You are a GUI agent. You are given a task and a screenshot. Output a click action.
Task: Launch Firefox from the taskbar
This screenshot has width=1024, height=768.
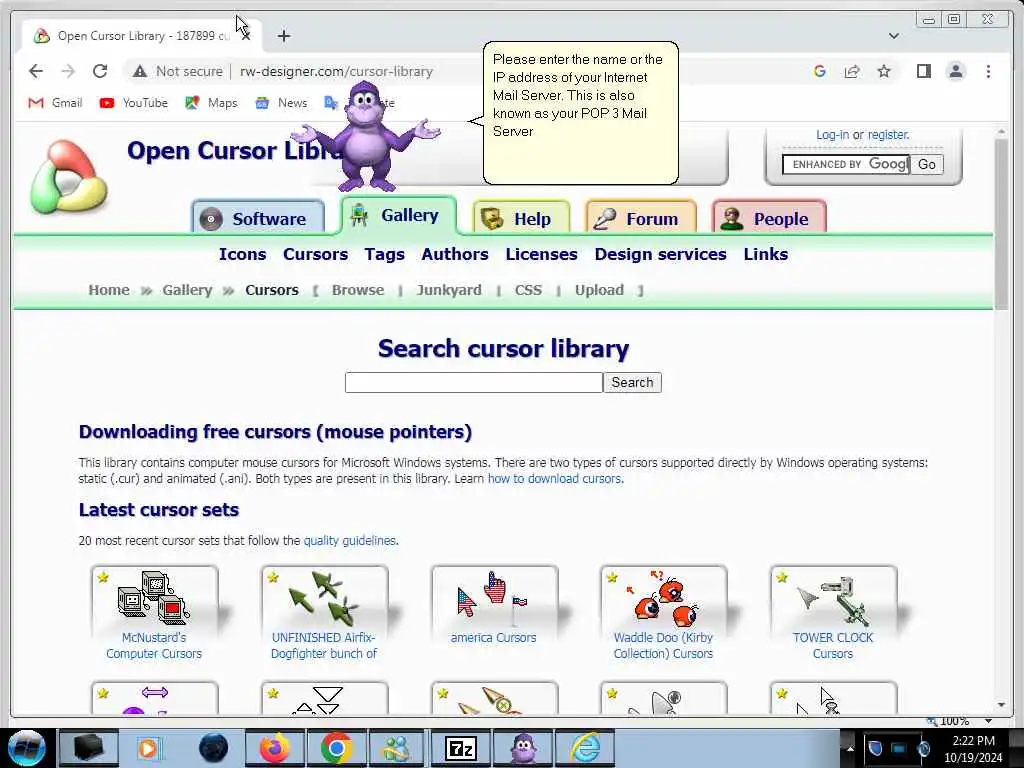coord(274,748)
